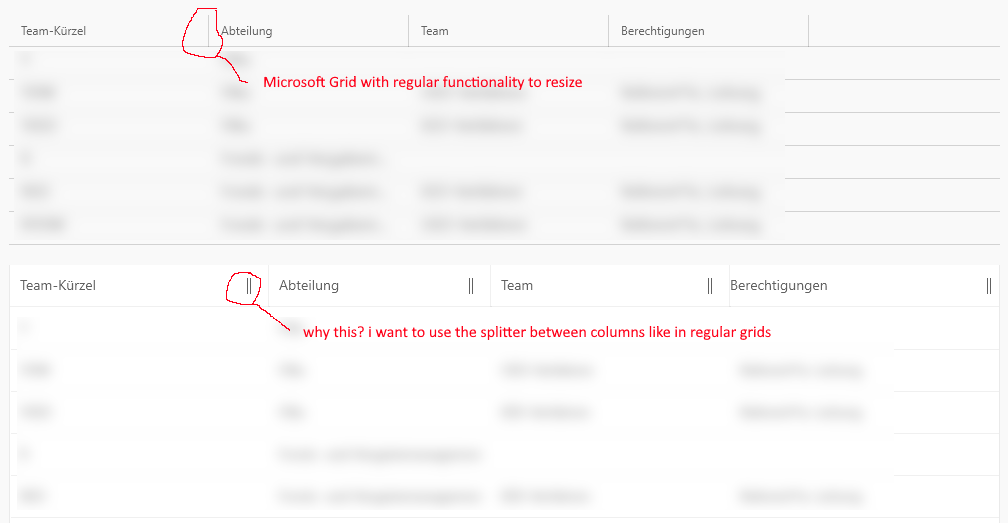Click the splitter icon after lower Team-Kürzel header
The image size is (1008, 523).
(x=249, y=286)
